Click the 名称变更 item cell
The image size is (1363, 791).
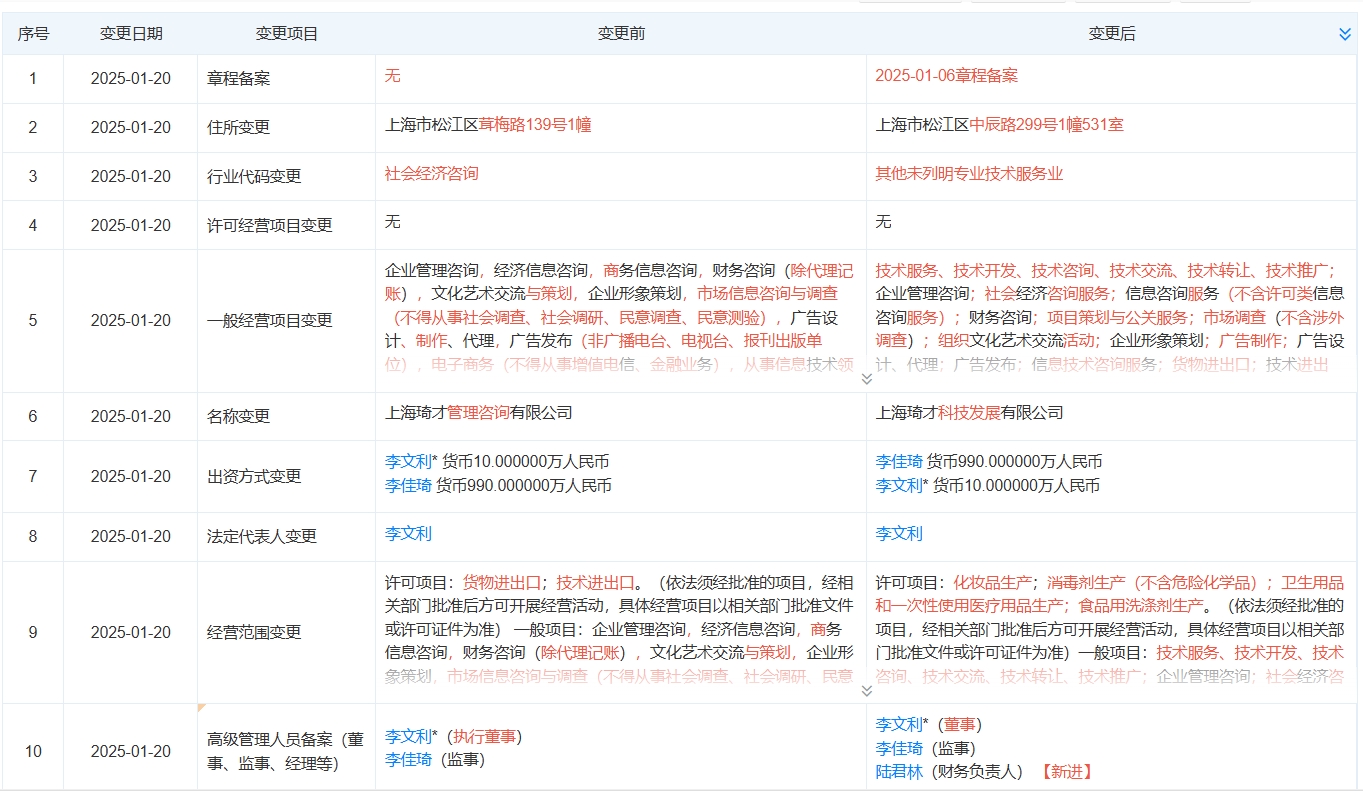click(238, 416)
